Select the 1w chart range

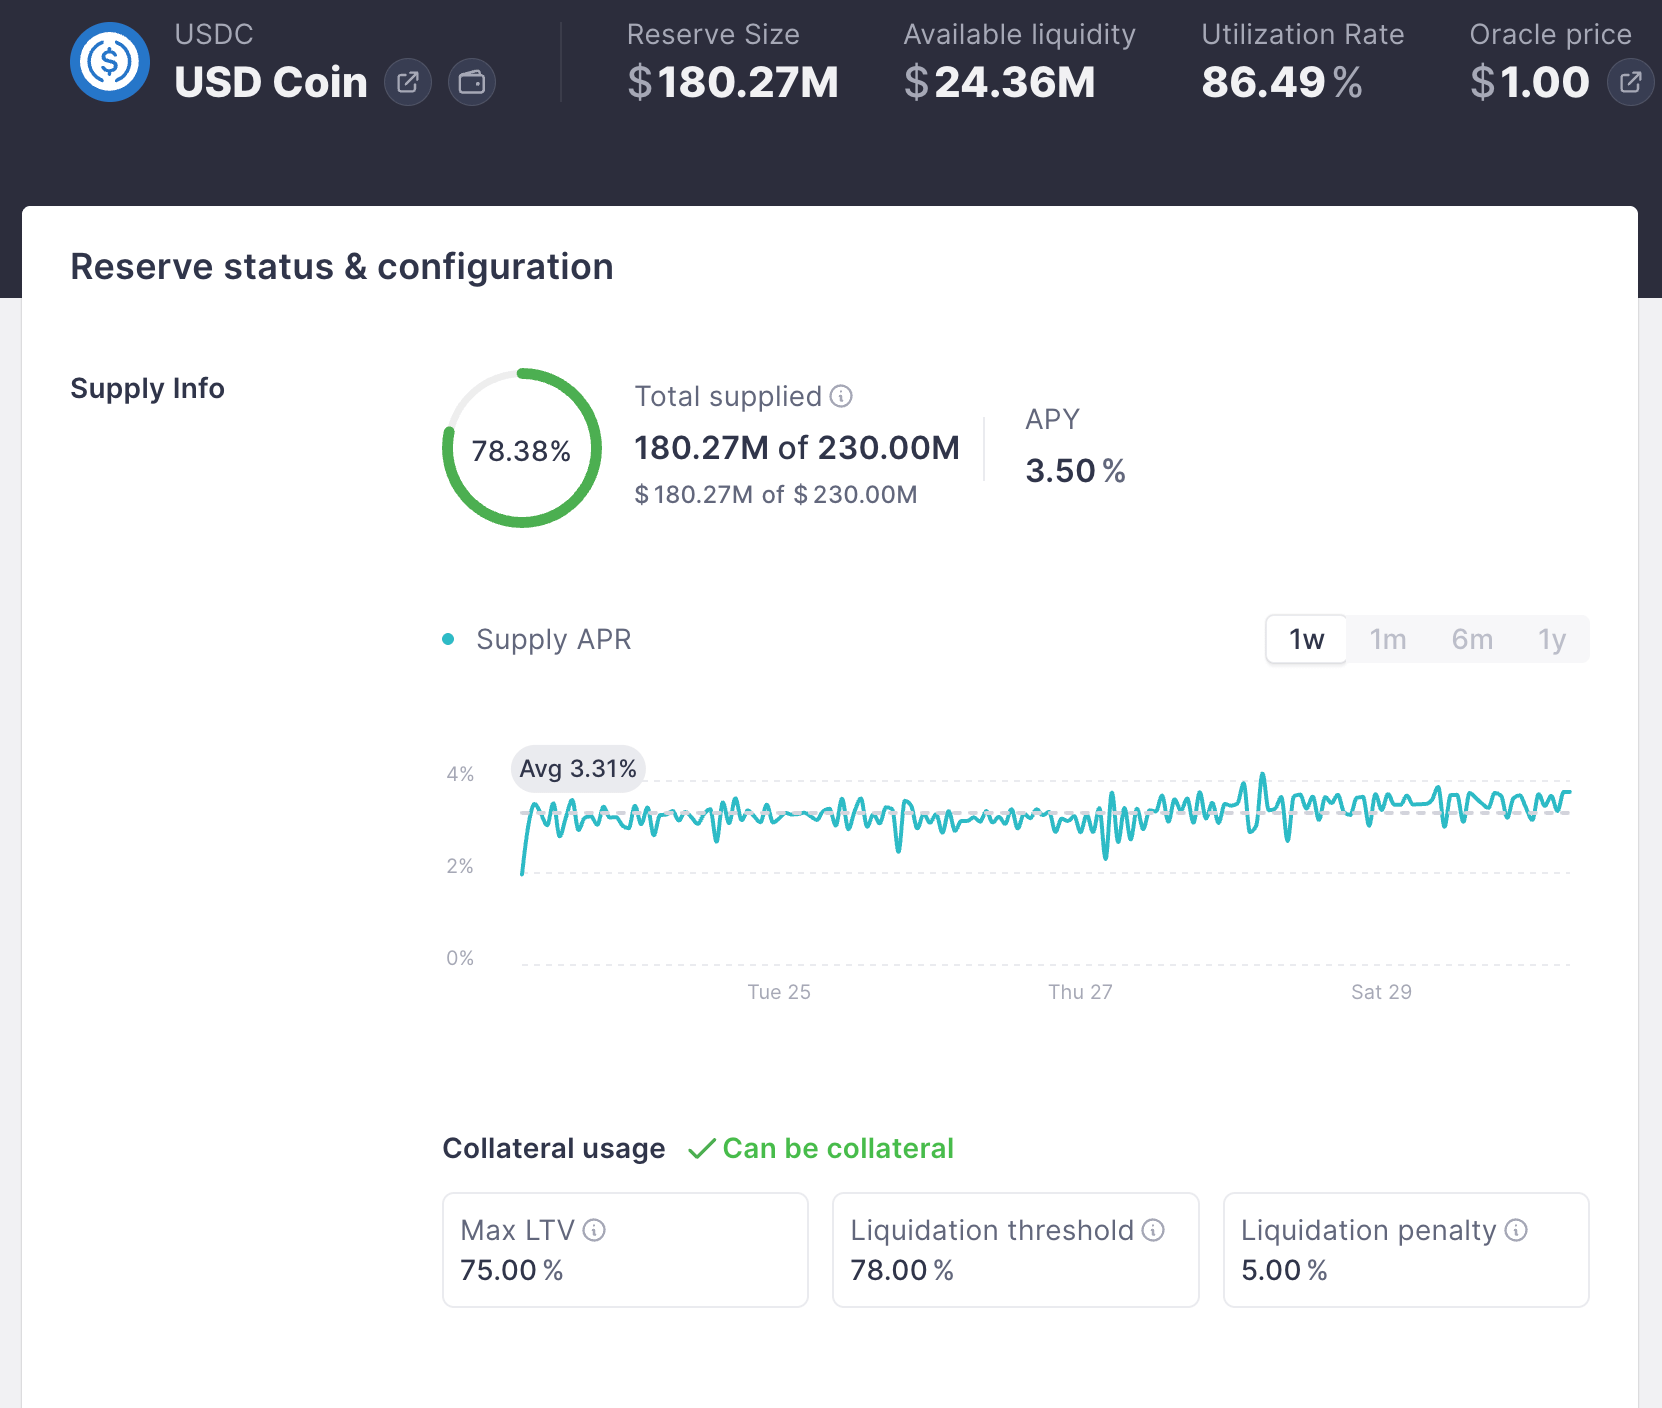[1306, 639]
